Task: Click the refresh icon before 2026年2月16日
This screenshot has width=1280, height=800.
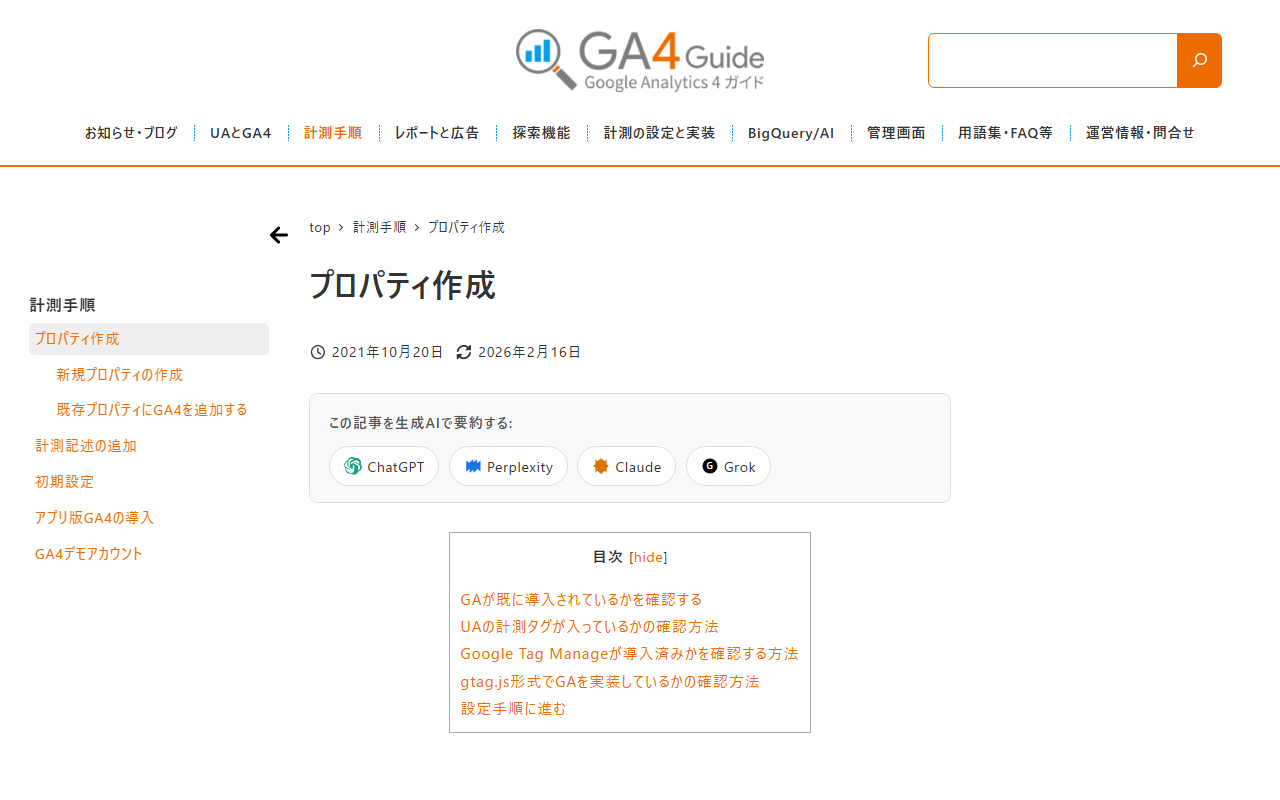Action: tap(464, 352)
